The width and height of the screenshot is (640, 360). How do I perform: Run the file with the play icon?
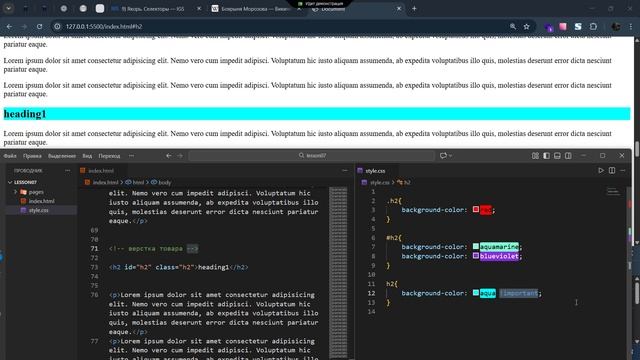point(601,171)
